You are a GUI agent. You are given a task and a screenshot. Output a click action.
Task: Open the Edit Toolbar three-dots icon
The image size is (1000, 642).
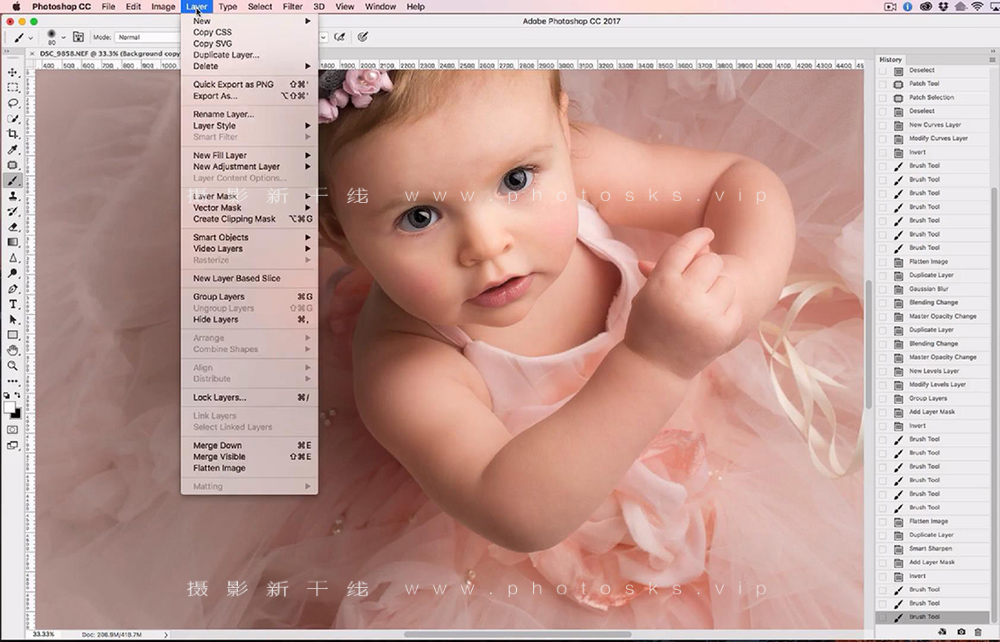(13, 381)
